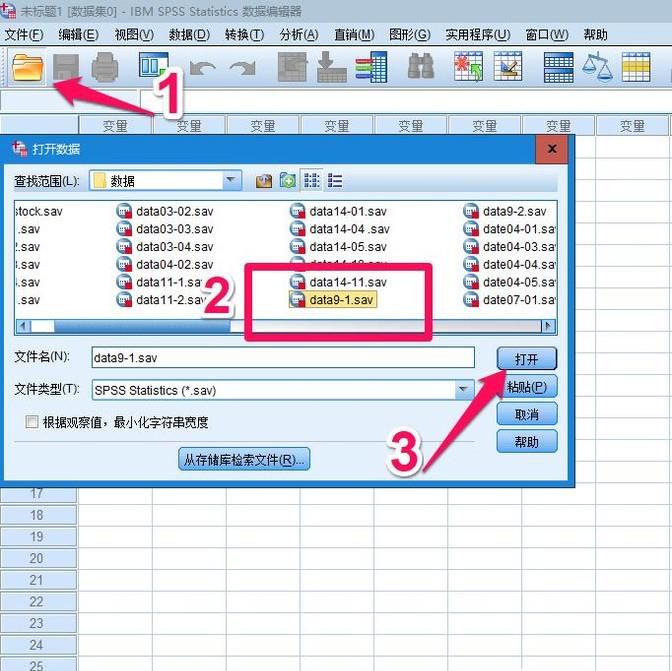Click the Go to variable icon

pyautogui.click(x=332, y=67)
